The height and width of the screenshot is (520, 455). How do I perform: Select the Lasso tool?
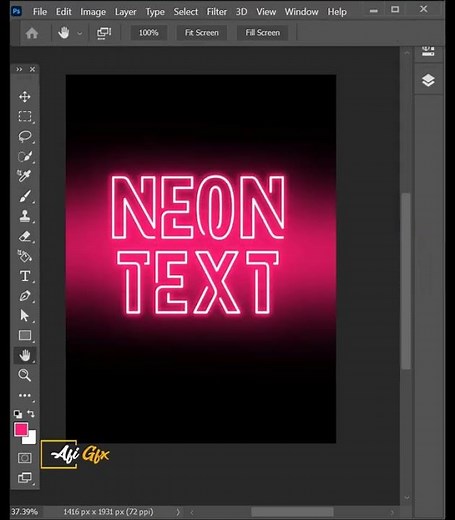tap(25, 136)
